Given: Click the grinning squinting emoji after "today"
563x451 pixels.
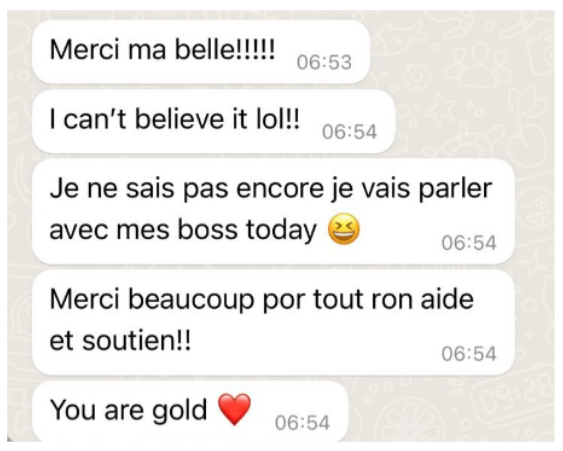Looking at the screenshot, I should coord(344,229).
